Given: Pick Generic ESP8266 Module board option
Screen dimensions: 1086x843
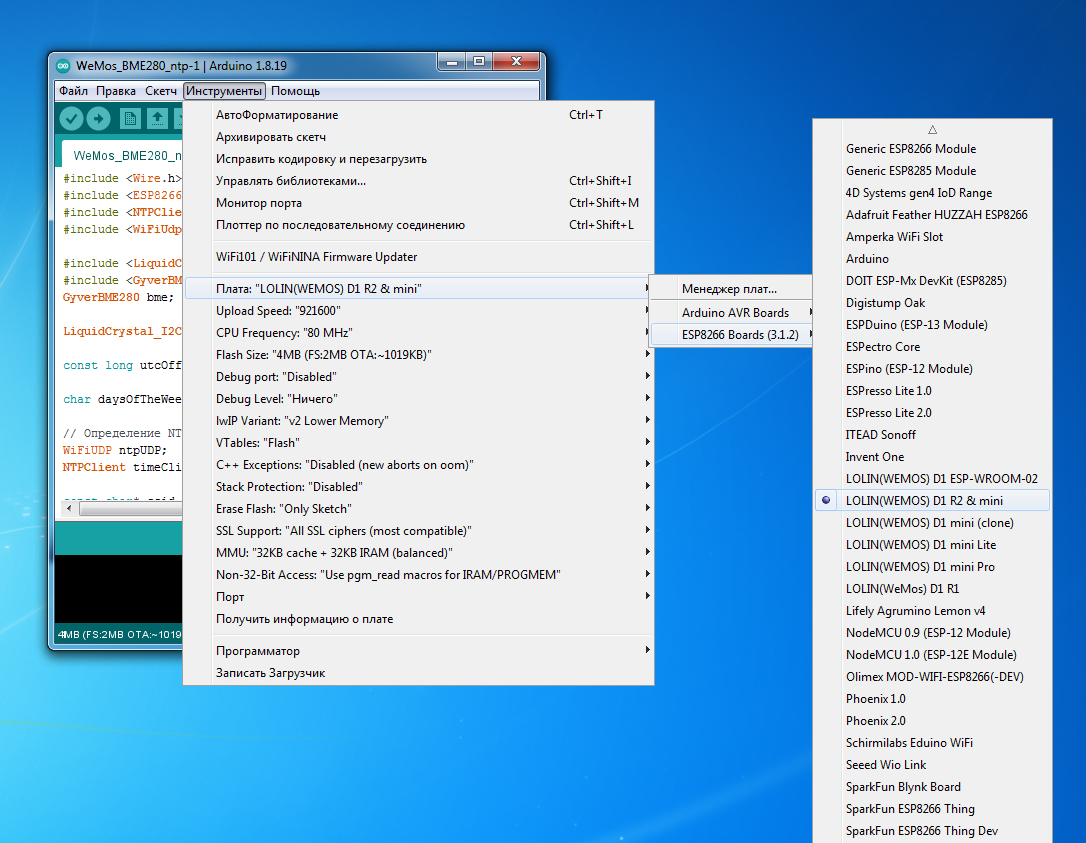Looking at the screenshot, I should click(911, 149).
